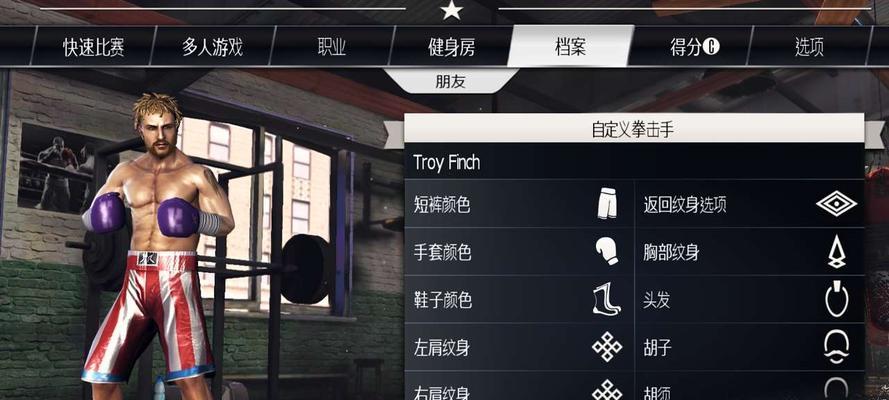The height and width of the screenshot is (400, 889).
Task: Click the 右肩纹身 row at the bottom
Action: 519,386
